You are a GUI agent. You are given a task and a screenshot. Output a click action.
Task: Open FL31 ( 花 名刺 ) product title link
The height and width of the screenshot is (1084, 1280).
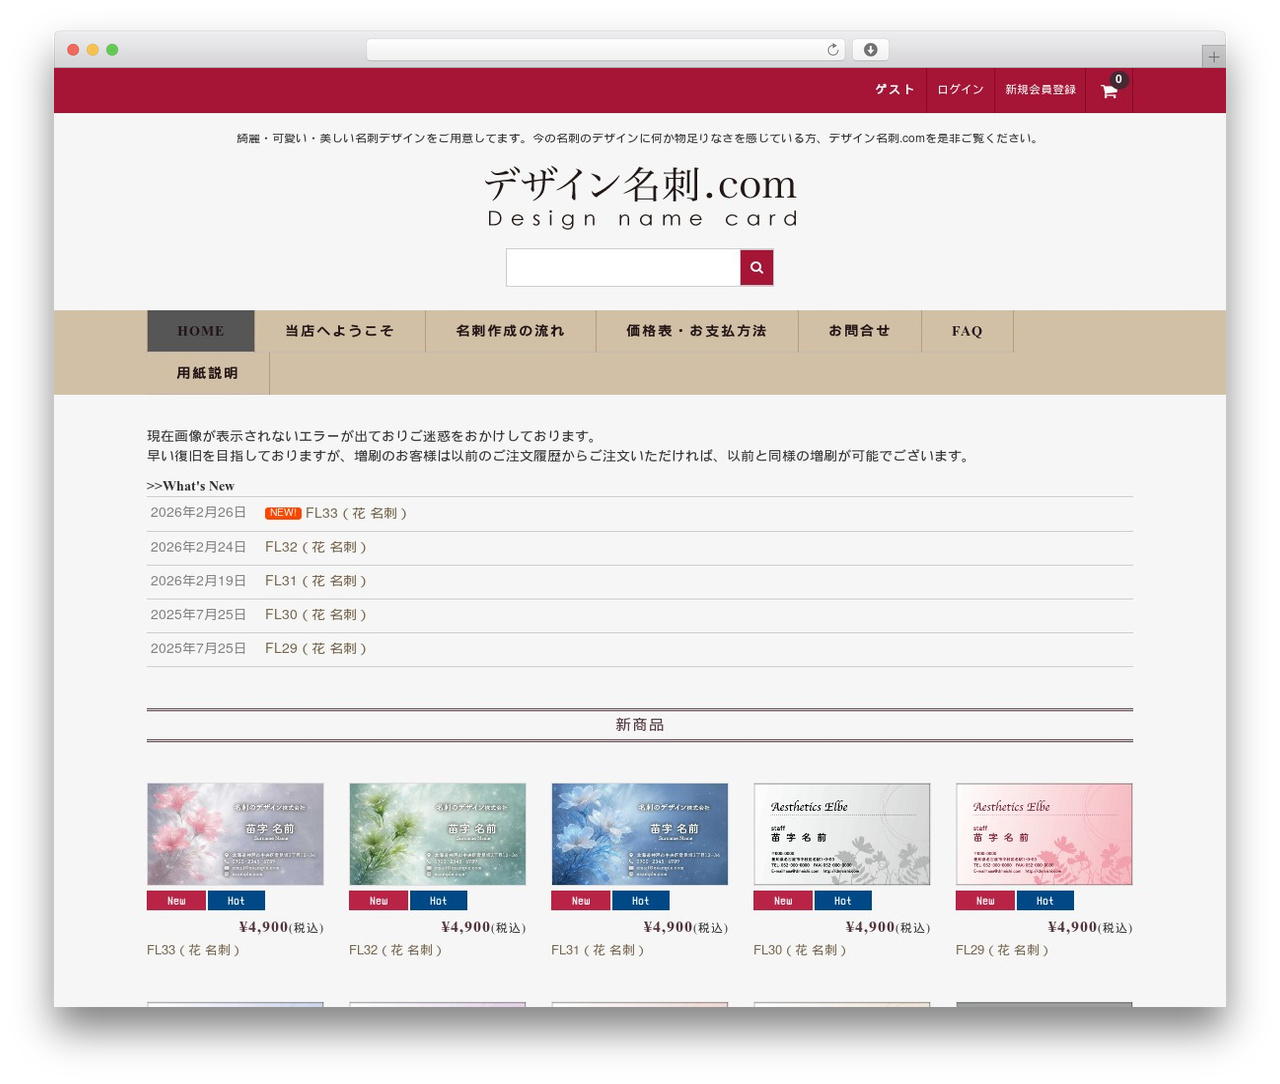click(598, 950)
